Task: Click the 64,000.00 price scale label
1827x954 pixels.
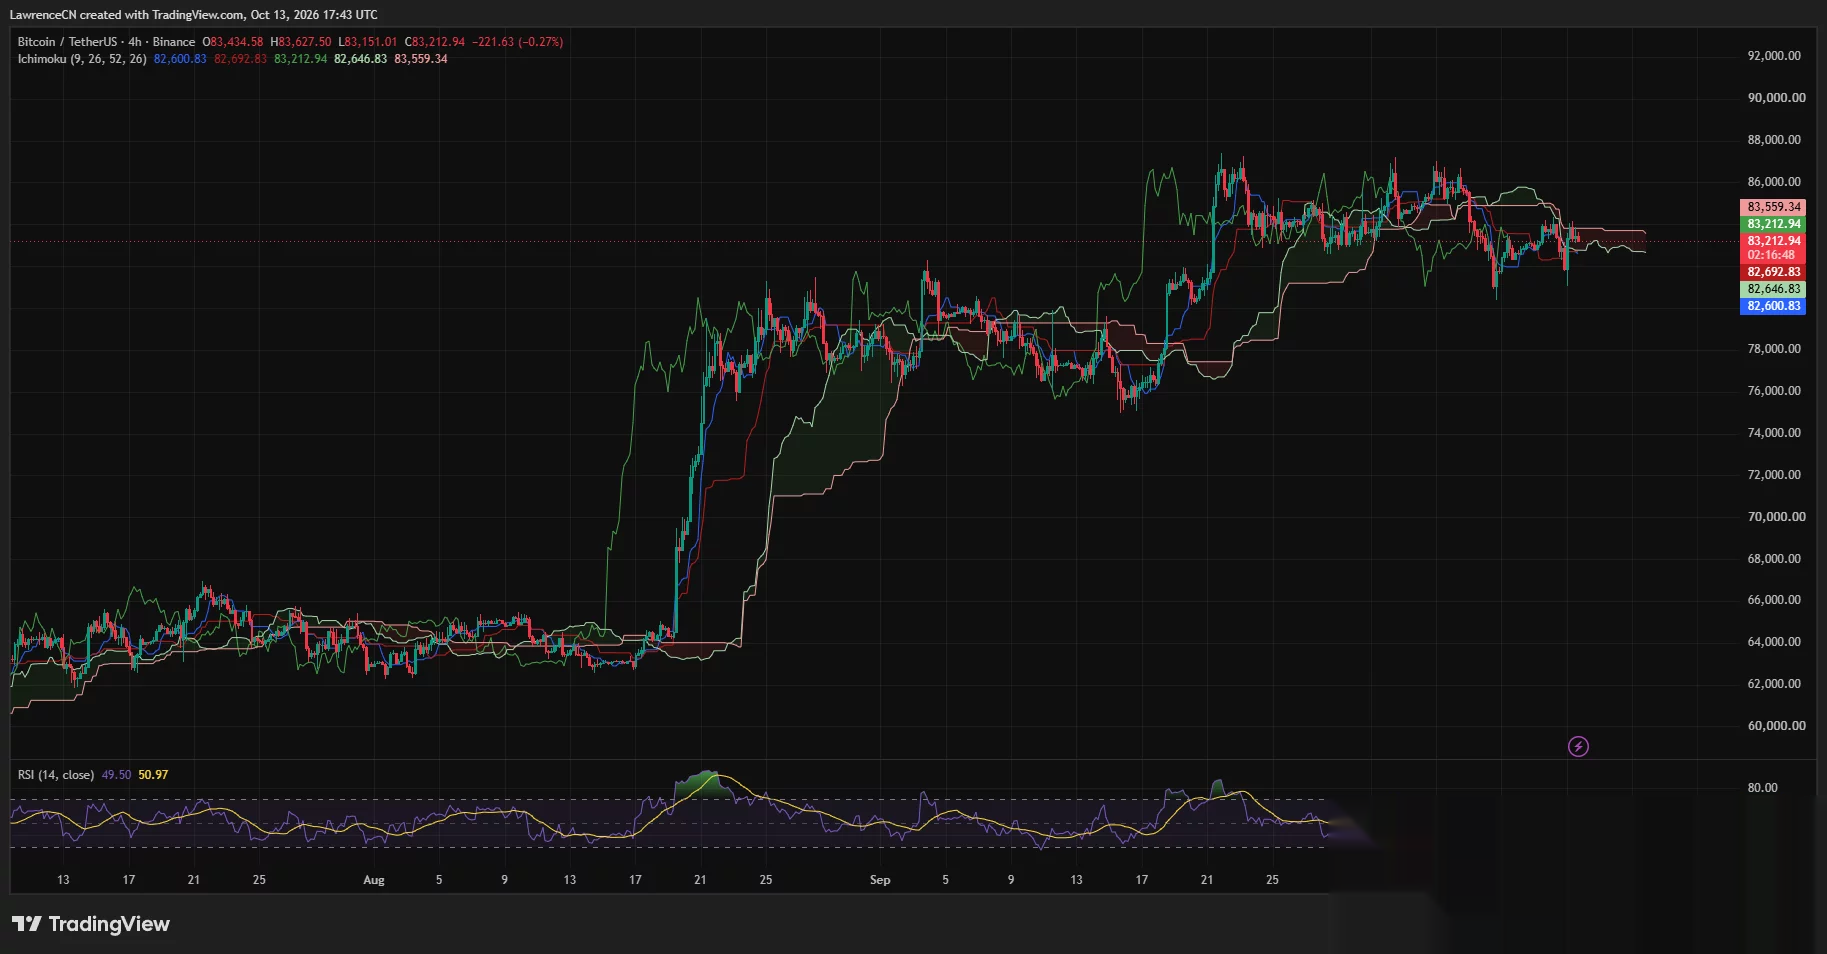Action: click(x=1774, y=642)
